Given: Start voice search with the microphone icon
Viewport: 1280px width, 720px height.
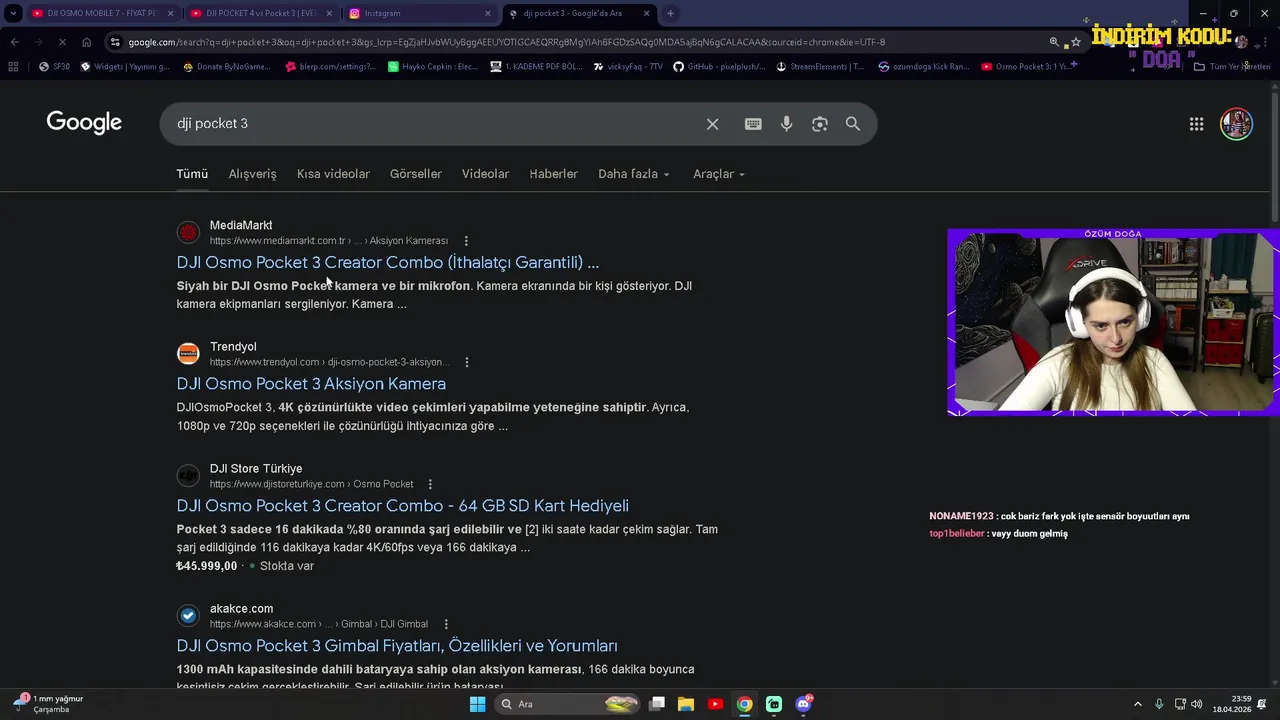Looking at the screenshot, I should (787, 124).
